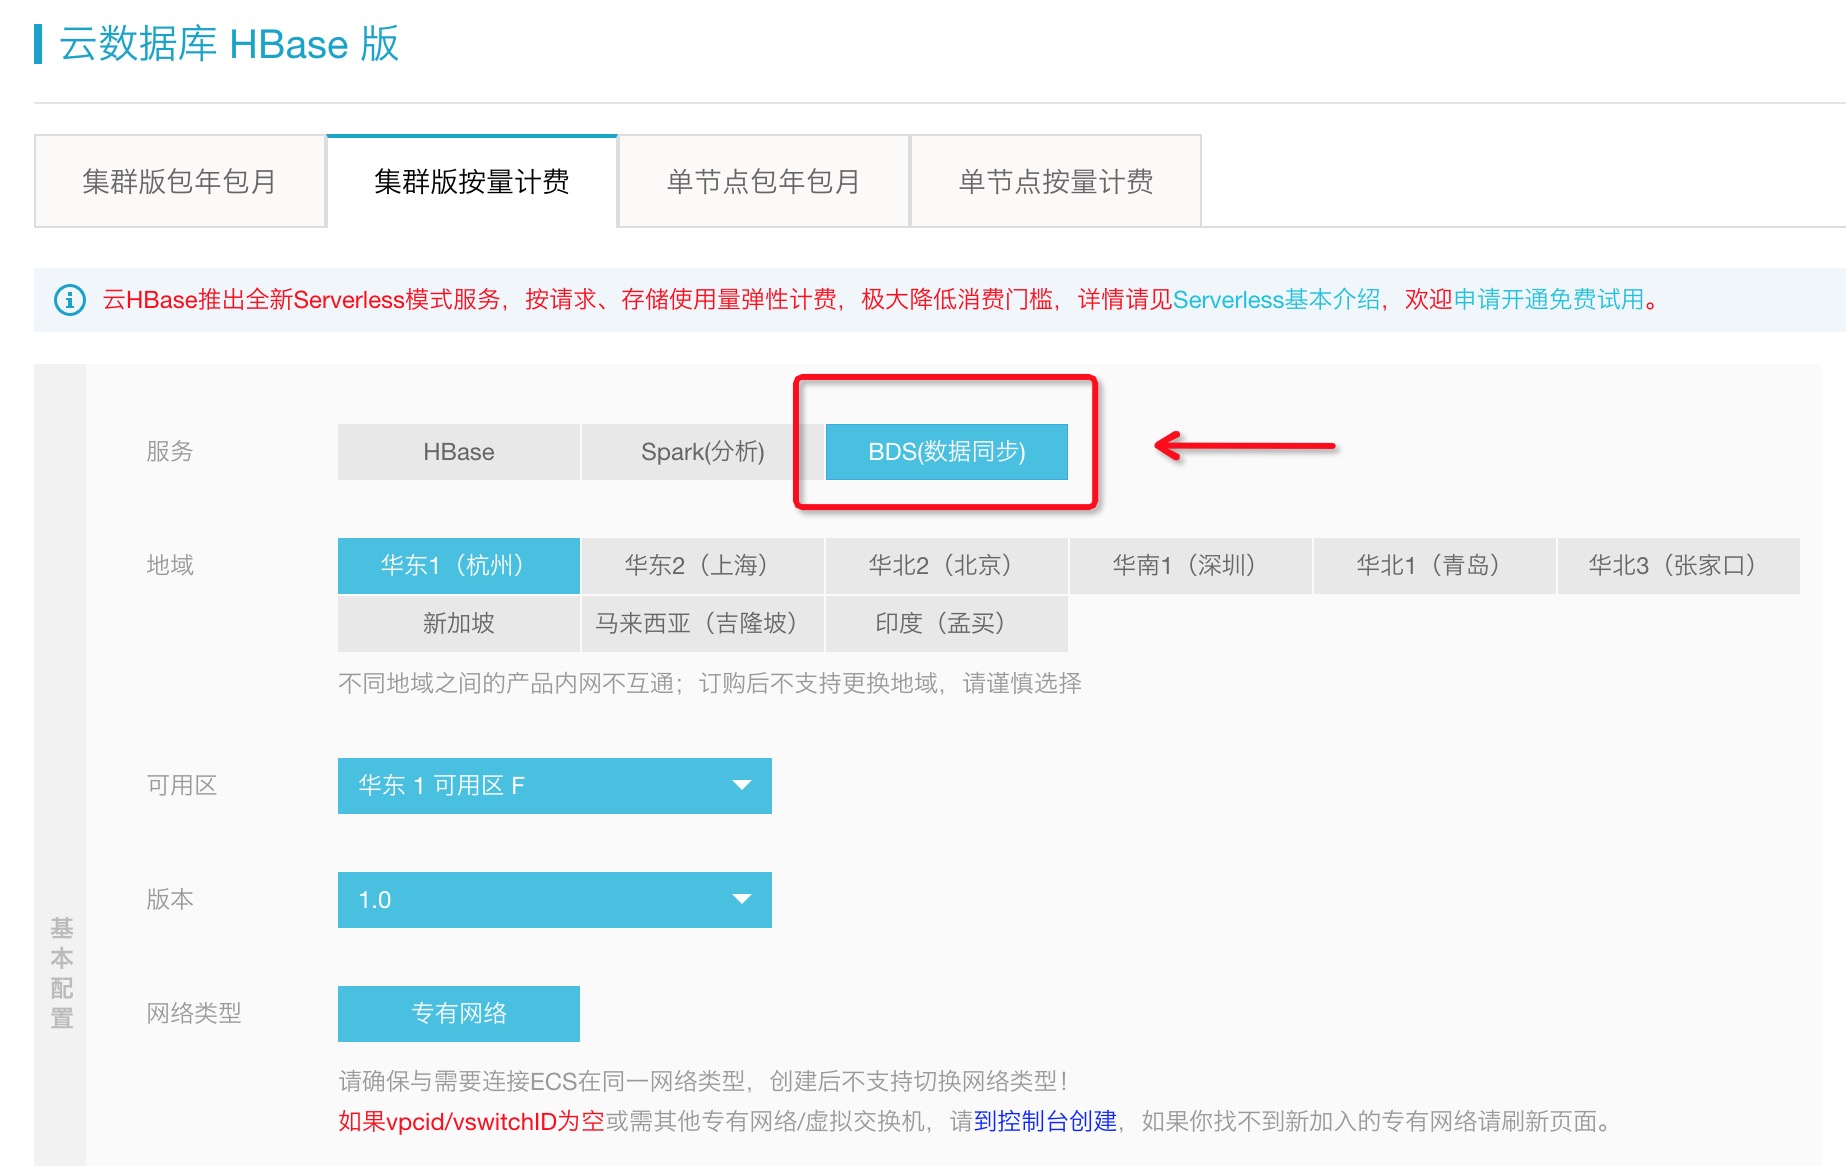Click the 基本配置 vertical section label
Screen dimensions: 1846x1166
pyautogui.click(x=61, y=973)
